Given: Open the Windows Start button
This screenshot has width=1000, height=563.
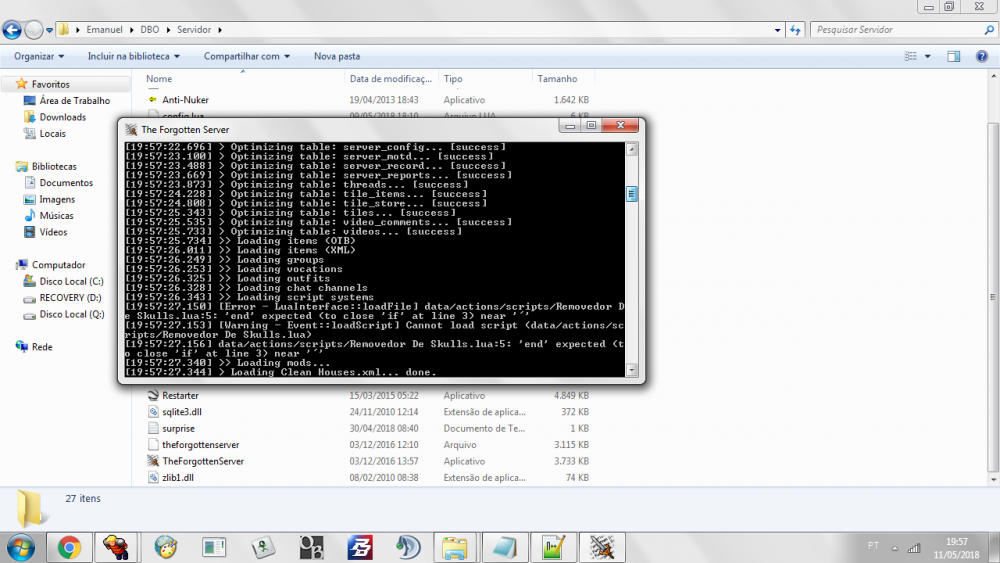Looking at the screenshot, I should (x=21, y=548).
